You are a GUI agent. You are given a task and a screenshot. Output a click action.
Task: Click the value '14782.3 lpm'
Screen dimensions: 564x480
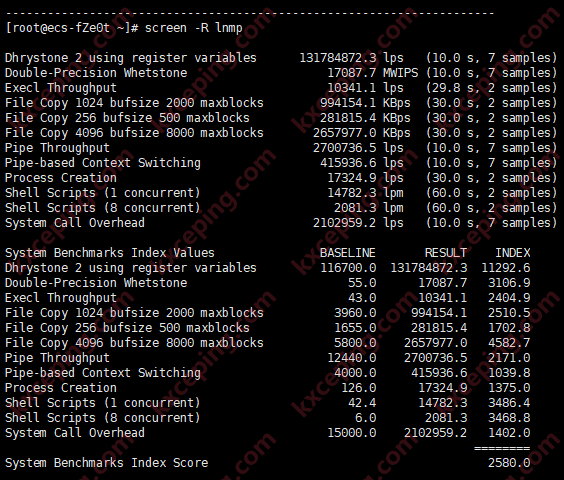click(365, 193)
